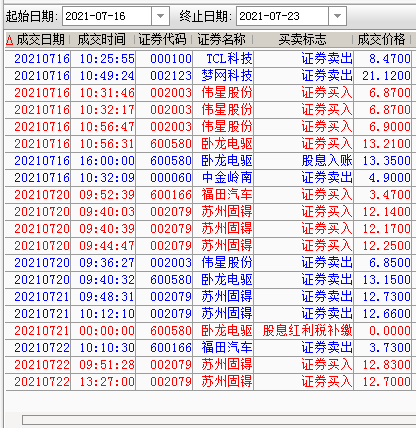Click the time cell 09:52:39
This screenshot has height=428, width=416.
pyautogui.click(x=103, y=195)
